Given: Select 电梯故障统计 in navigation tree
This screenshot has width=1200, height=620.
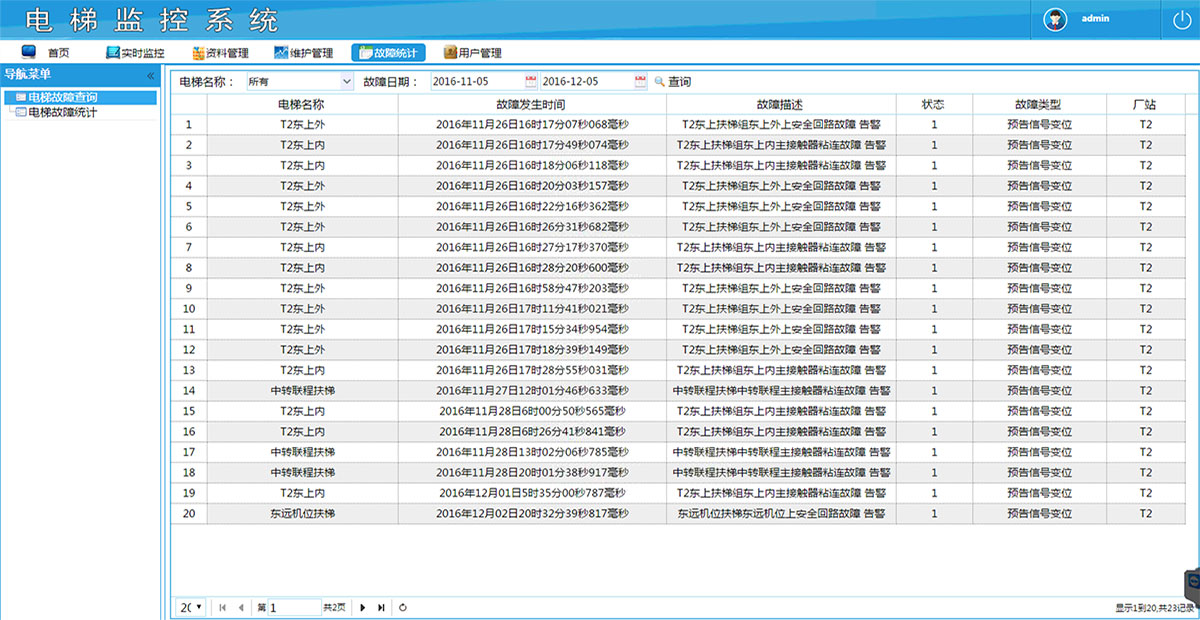Looking at the screenshot, I should [x=62, y=113].
